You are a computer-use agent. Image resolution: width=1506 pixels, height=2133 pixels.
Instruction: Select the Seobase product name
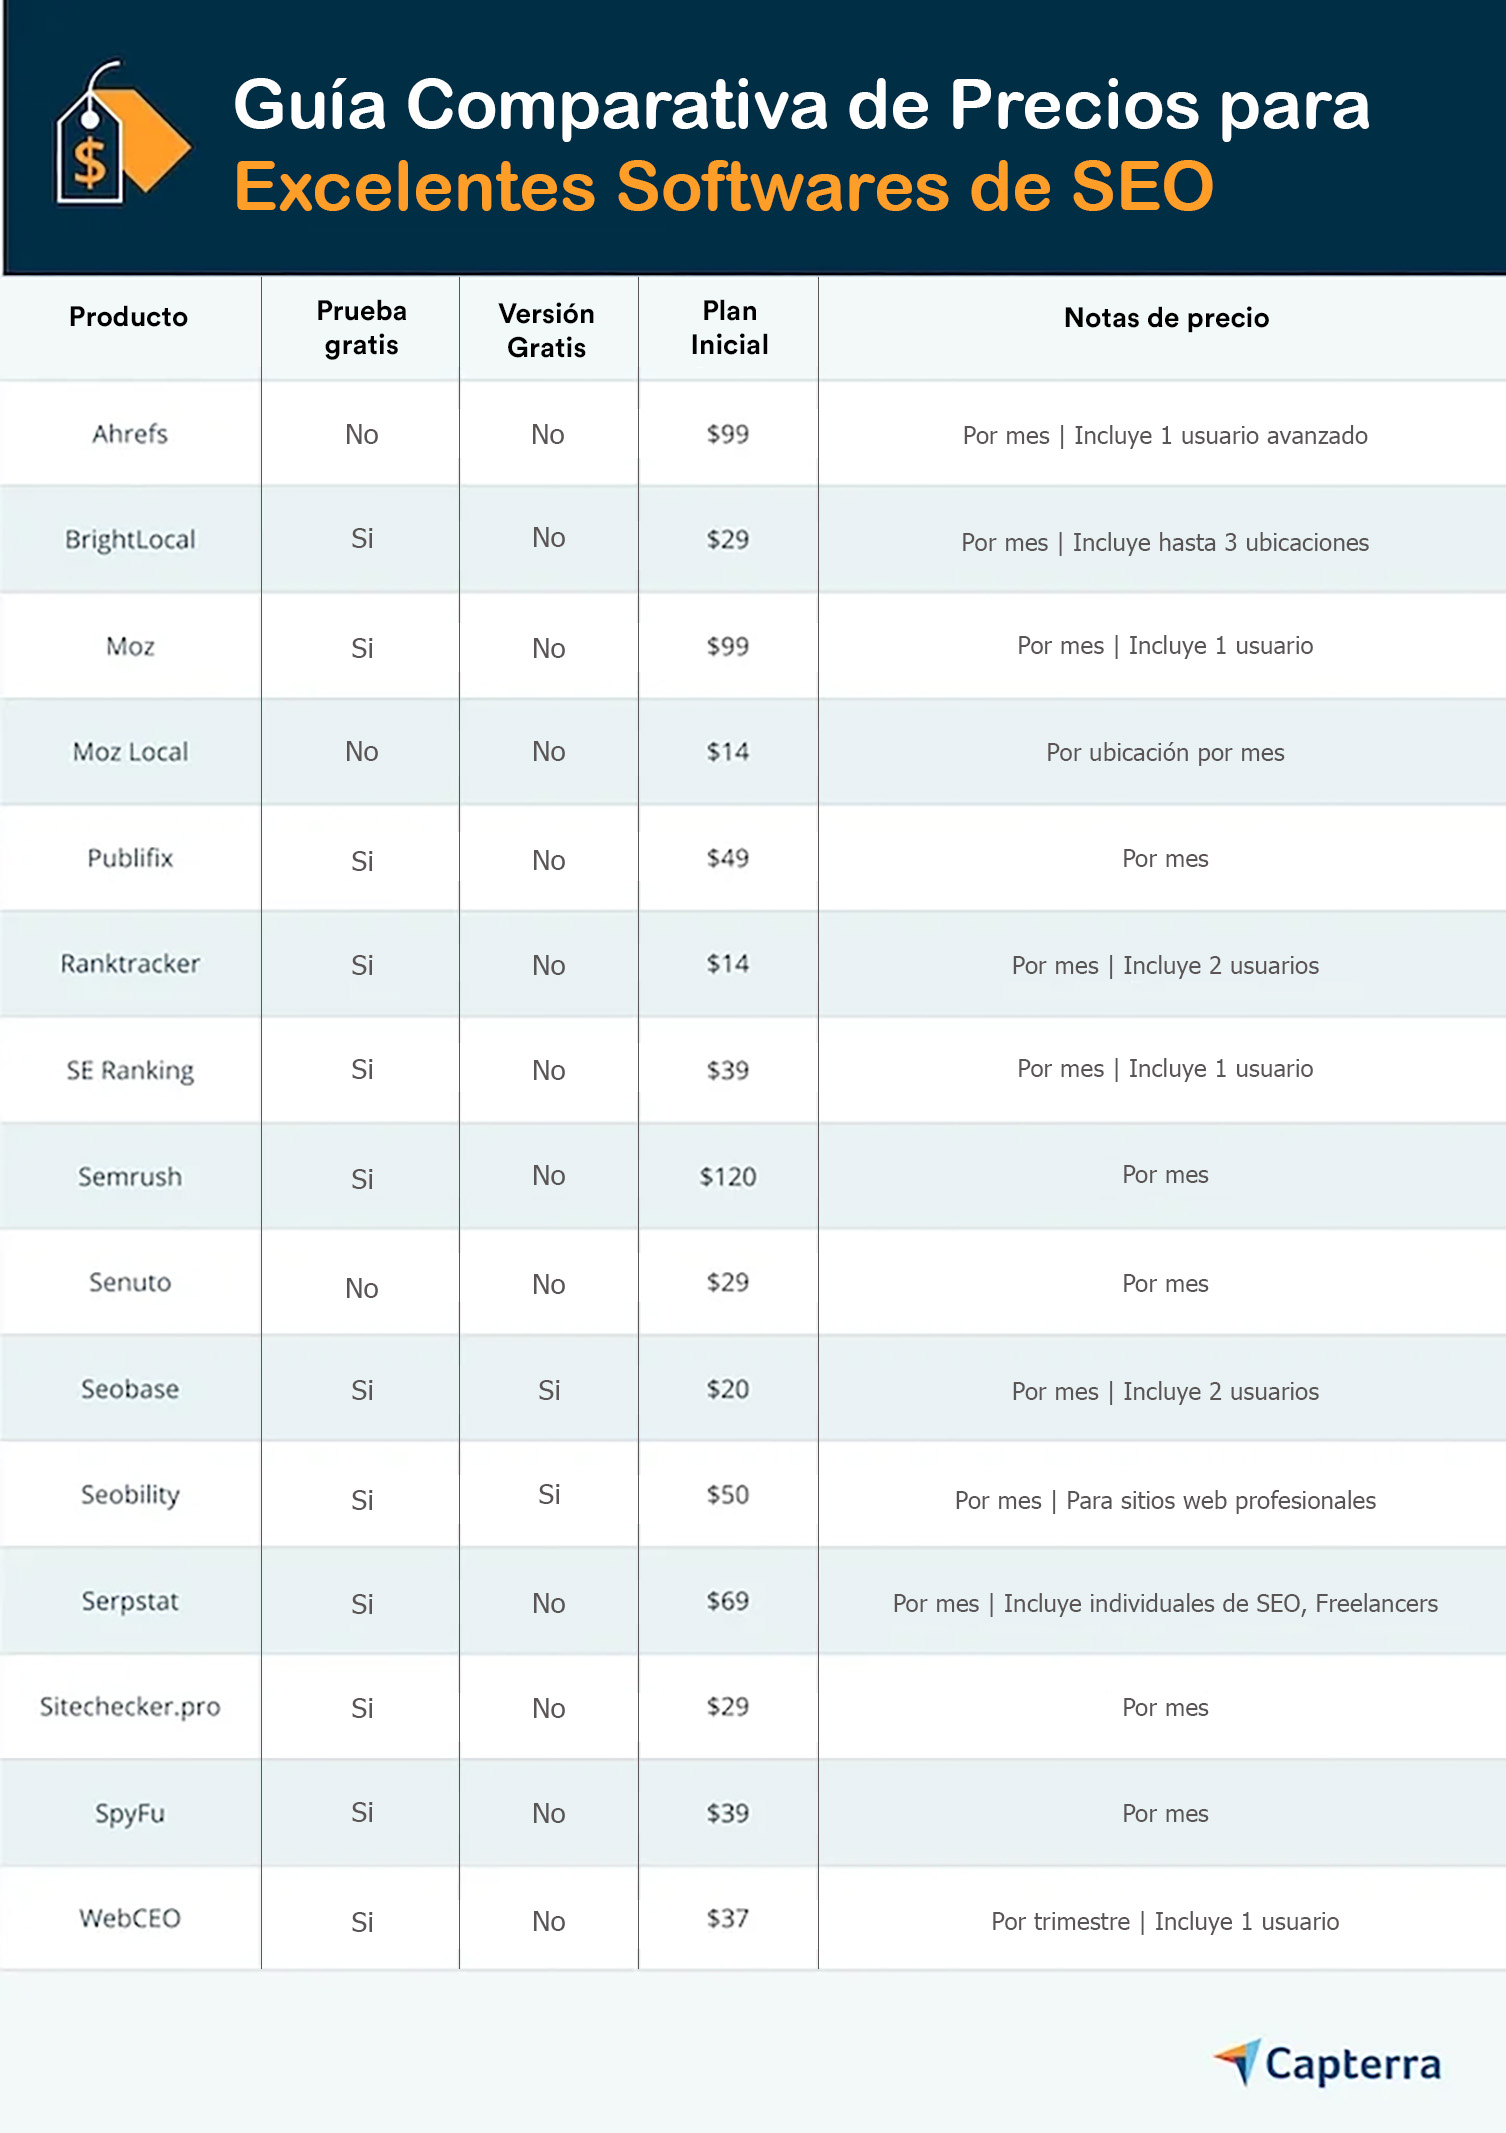(130, 1390)
